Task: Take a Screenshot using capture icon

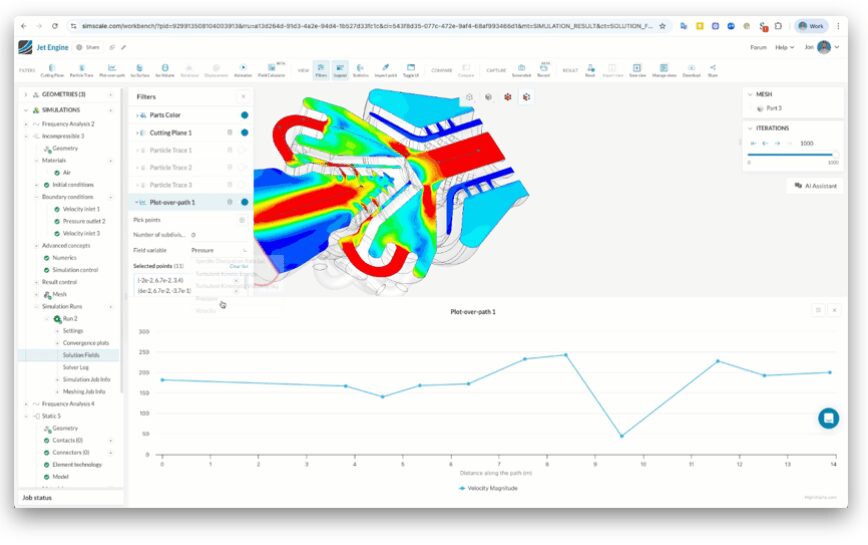Action: pyautogui.click(x=521, y=70)
